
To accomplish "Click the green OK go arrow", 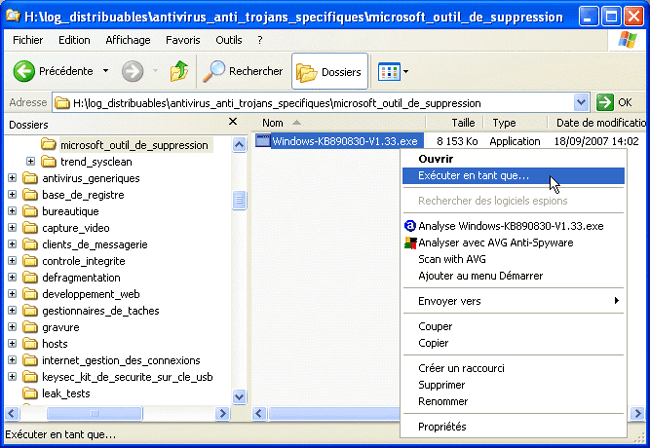I will point(605,102).
